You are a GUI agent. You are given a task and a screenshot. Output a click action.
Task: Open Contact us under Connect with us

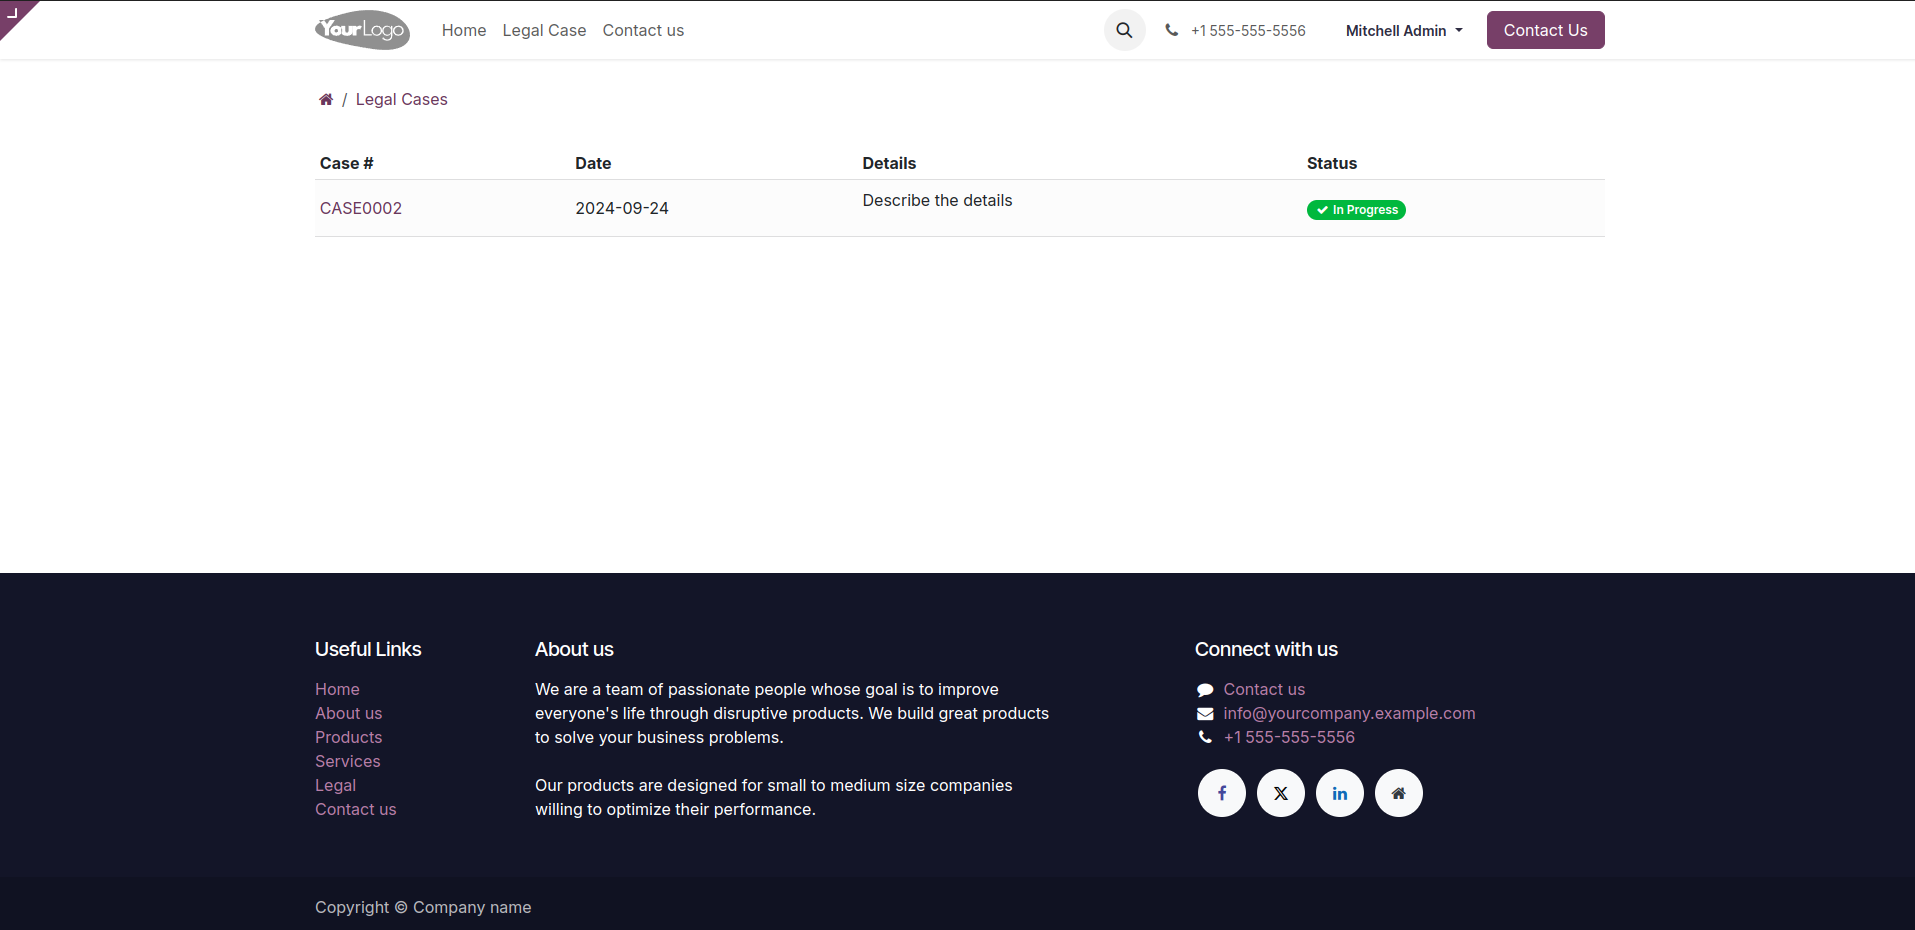pos(1264,689)
